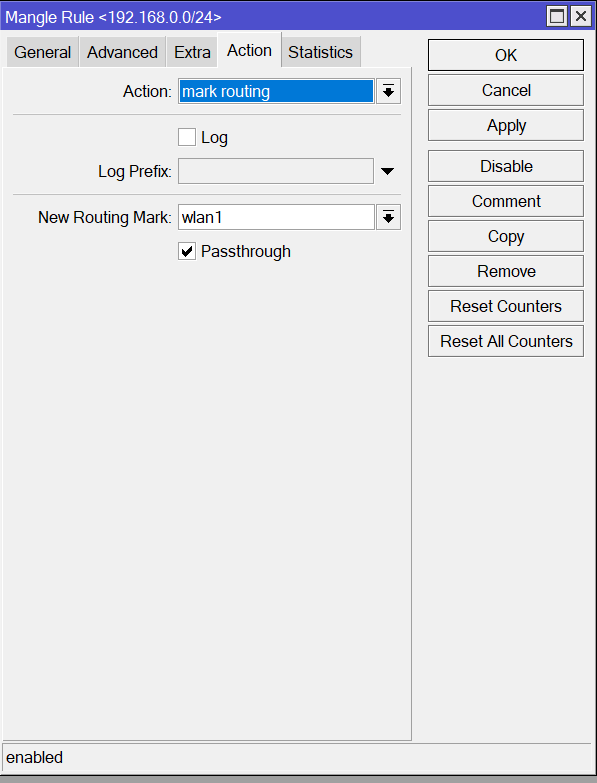Remove the mangle rule
The image size is (597, 783).
506,271
